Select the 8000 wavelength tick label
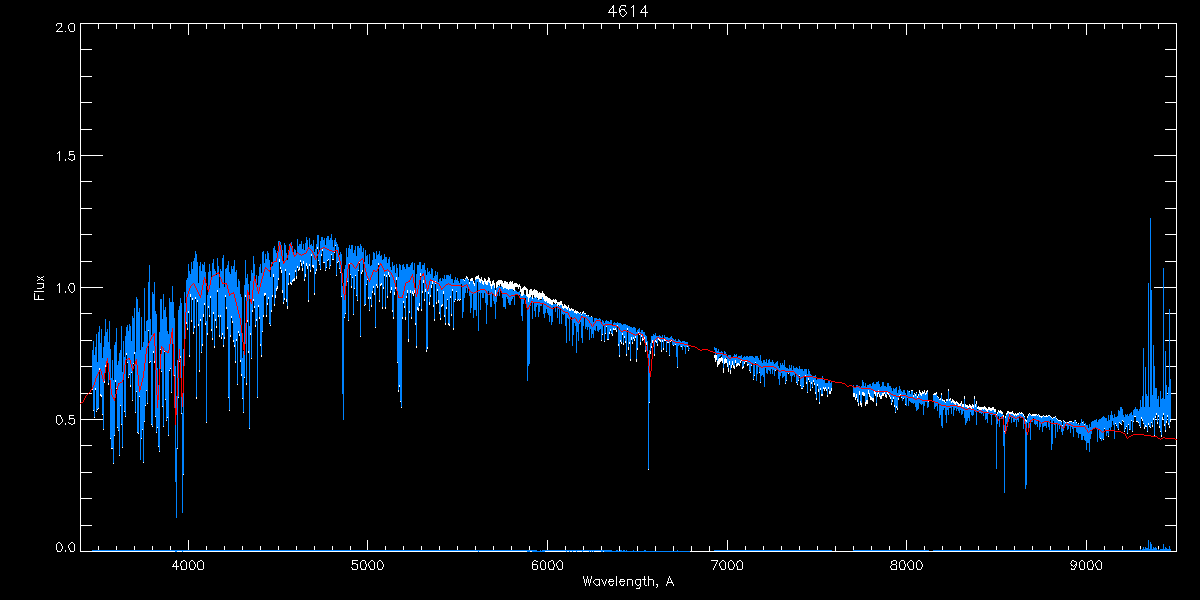The height and width of the screenshot is (600, 1200). click(907, 564)
